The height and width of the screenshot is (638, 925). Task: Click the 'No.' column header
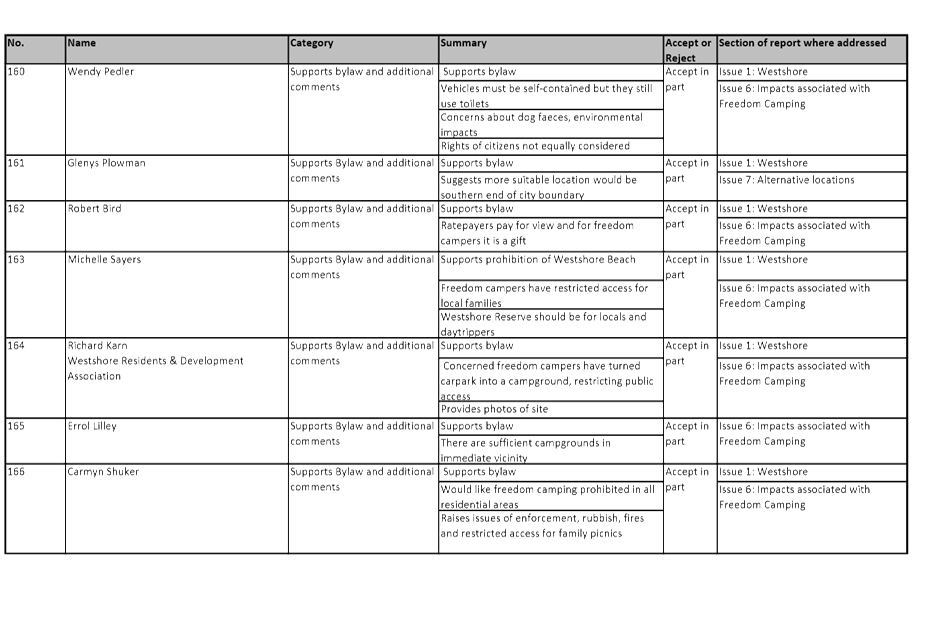35,50
